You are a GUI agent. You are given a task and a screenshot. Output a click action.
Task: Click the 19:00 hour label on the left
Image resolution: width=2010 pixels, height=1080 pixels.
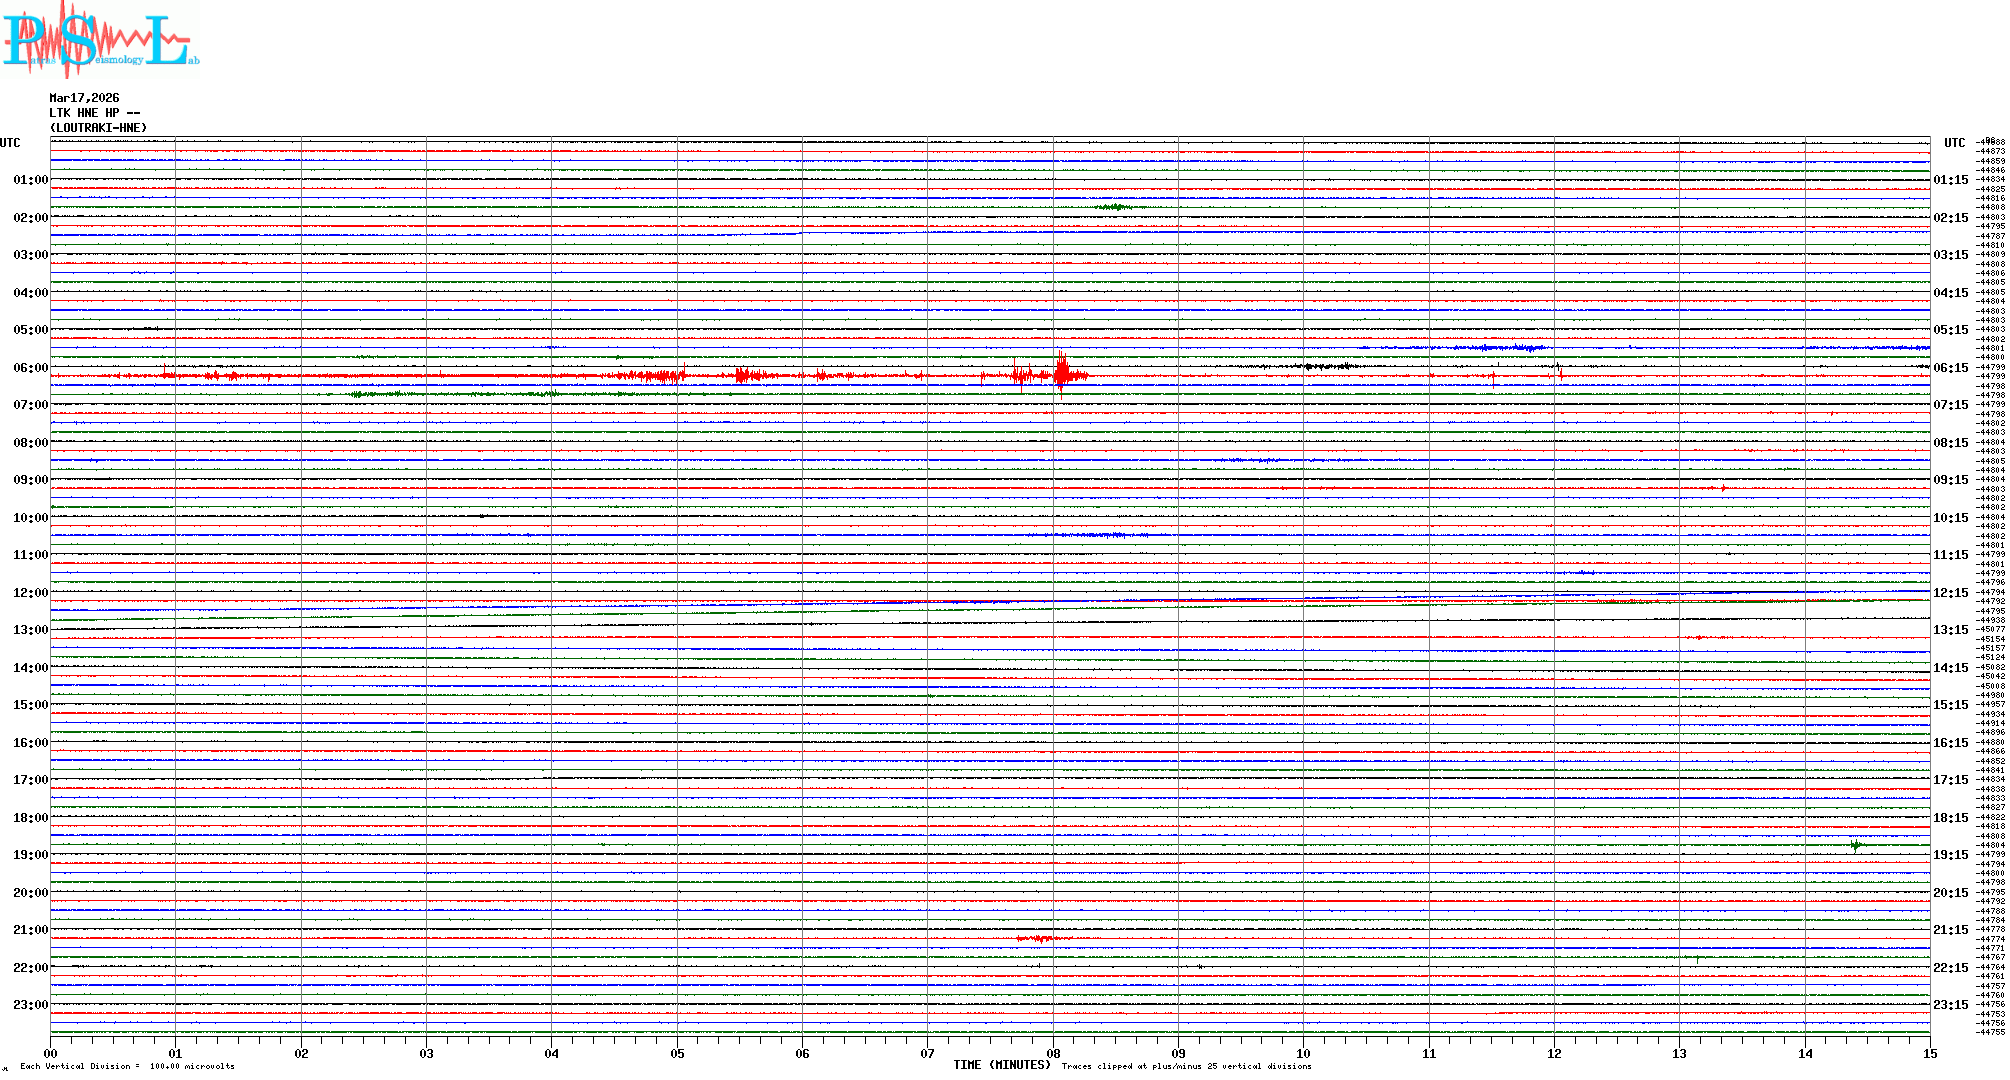click(x=30, y=855)
